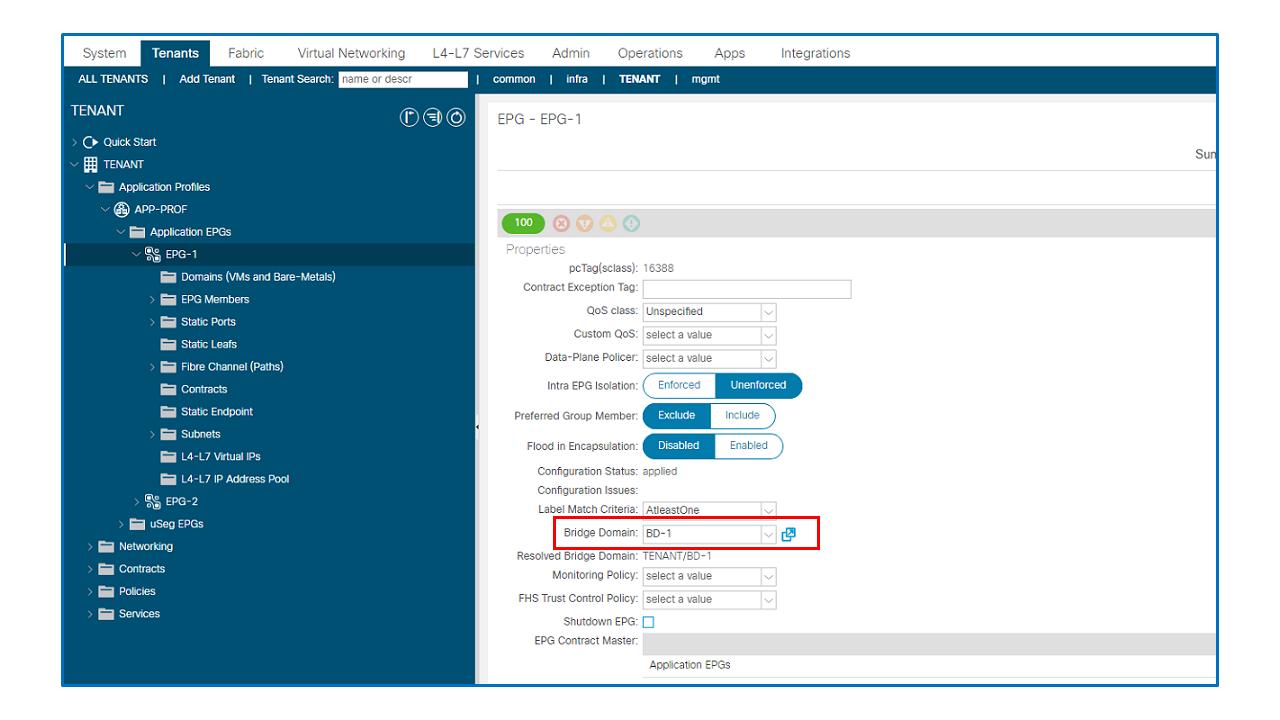Click the orange major faults icon
This screenshot has height=720, width=1280.
tap(585, 223)
